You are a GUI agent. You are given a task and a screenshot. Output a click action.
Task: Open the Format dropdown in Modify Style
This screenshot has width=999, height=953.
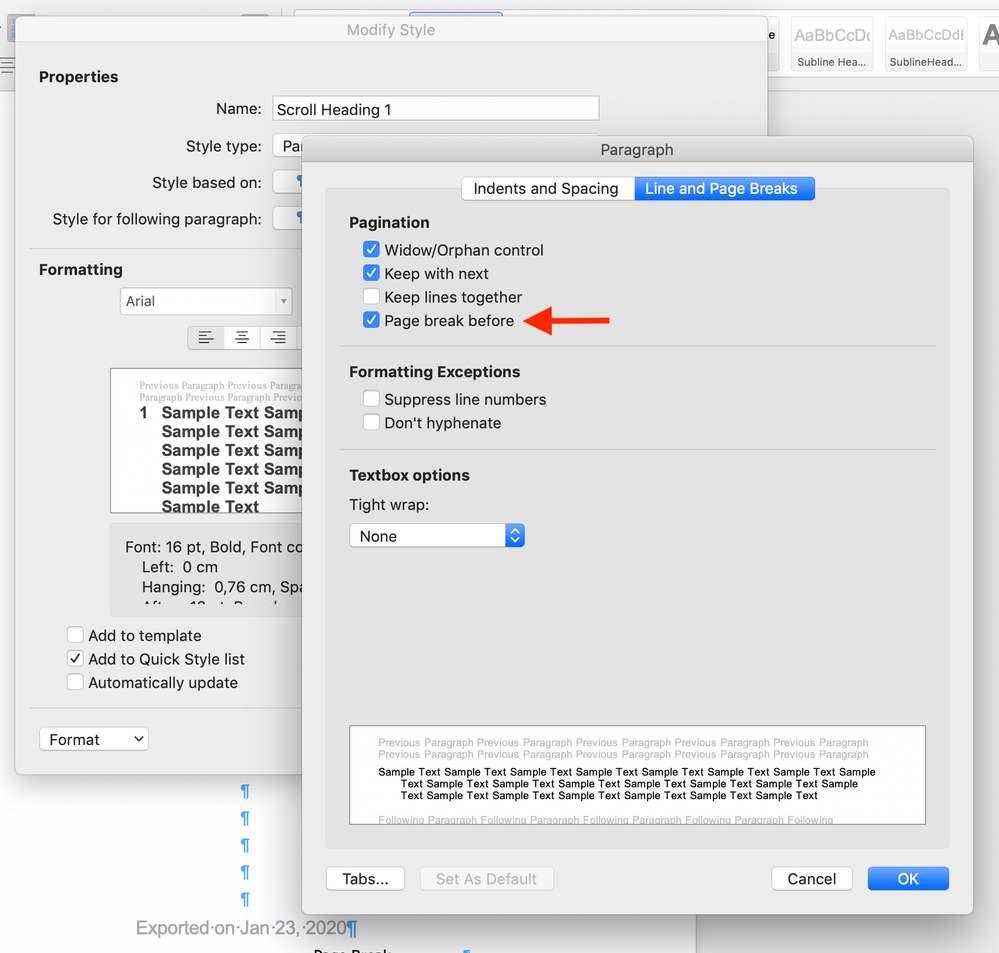[94, 739]
